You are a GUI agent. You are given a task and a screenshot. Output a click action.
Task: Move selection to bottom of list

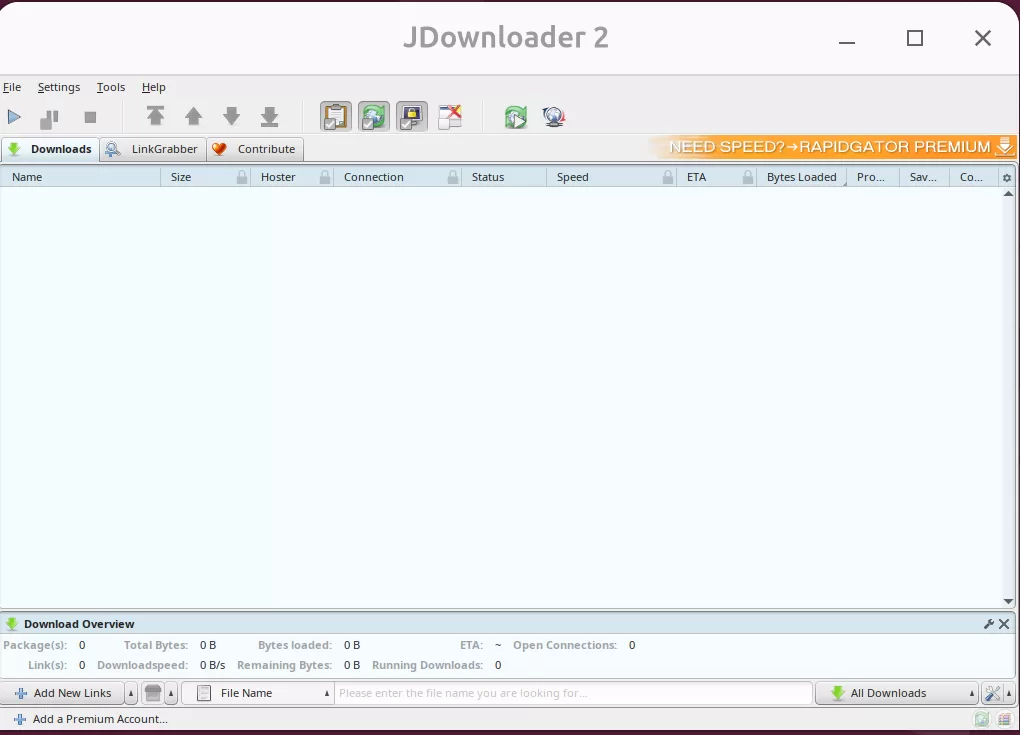[x=269, y=117]
